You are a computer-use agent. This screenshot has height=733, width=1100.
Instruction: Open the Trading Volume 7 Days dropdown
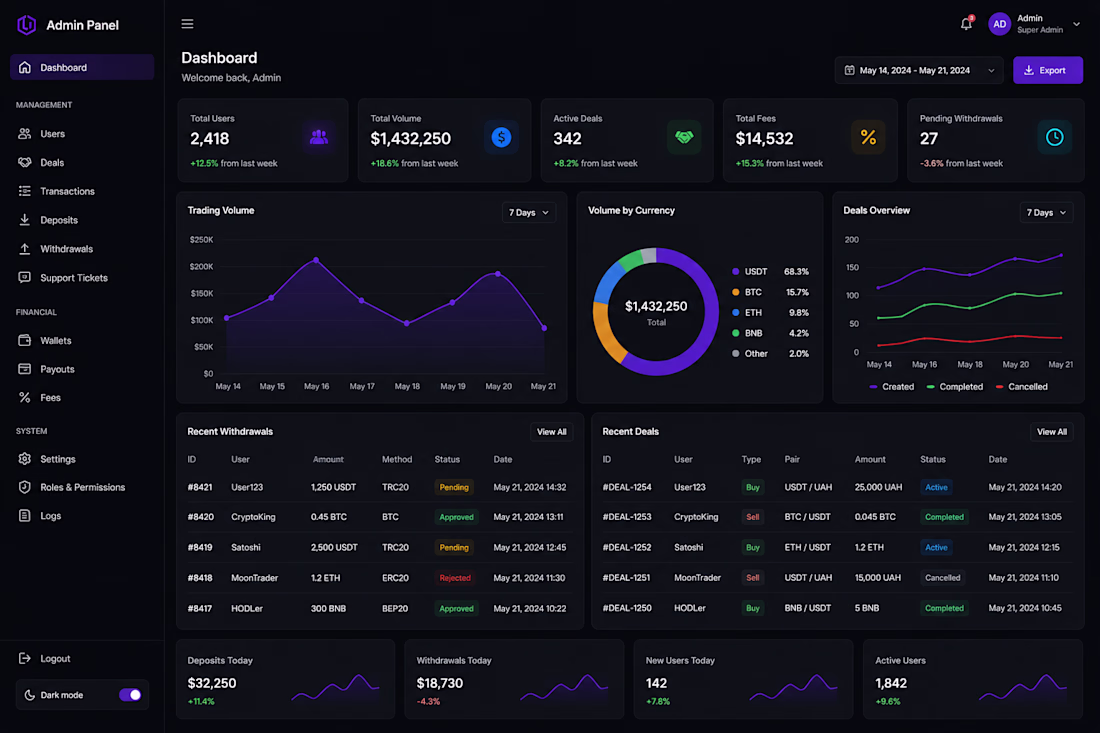(x=529, y=213)
